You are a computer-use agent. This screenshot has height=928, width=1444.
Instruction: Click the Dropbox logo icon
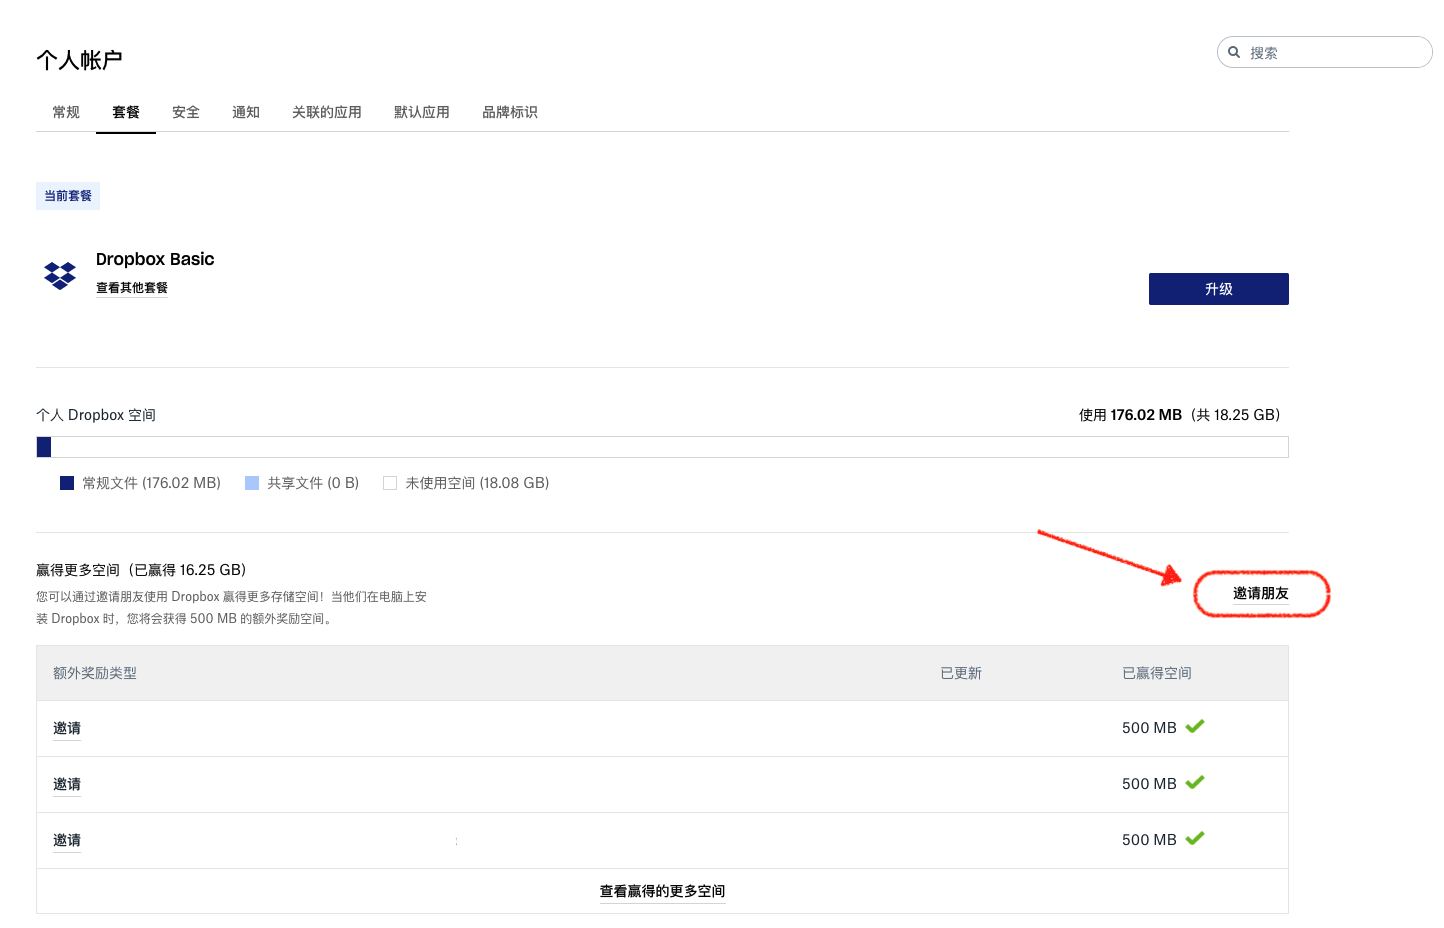[60, 275]
